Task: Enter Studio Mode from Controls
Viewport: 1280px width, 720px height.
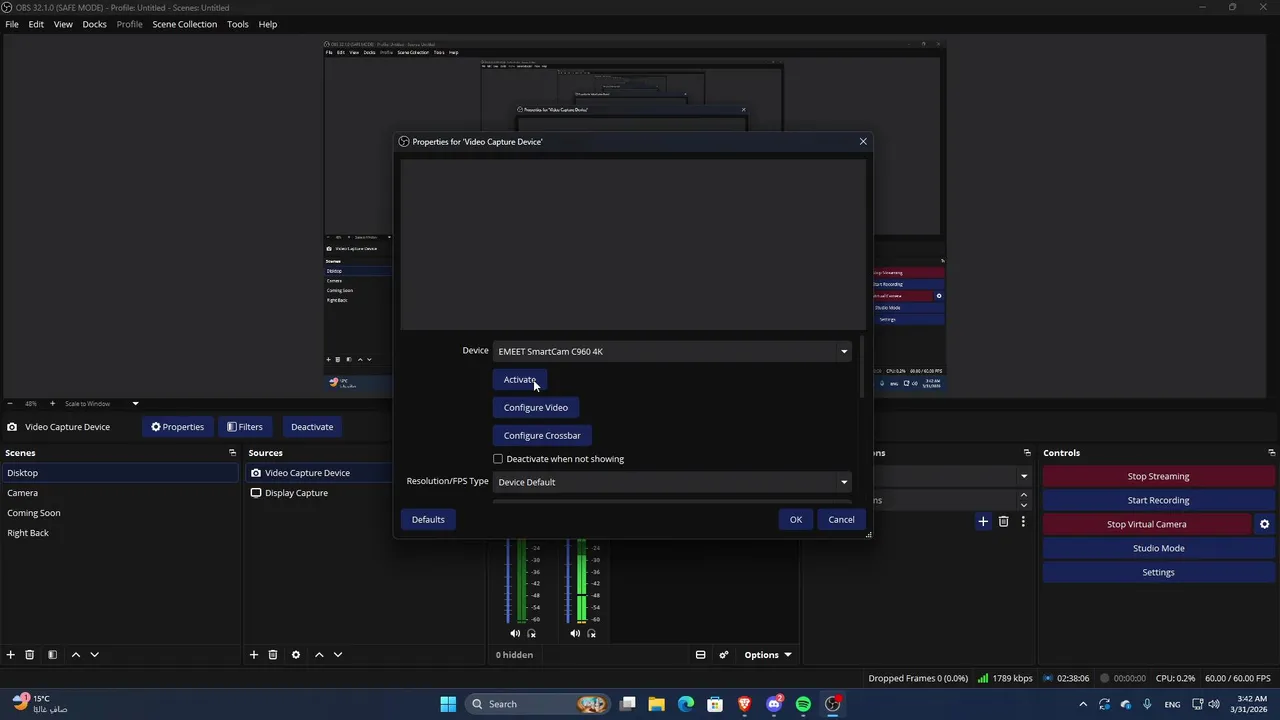Action: coord(1158,548)
